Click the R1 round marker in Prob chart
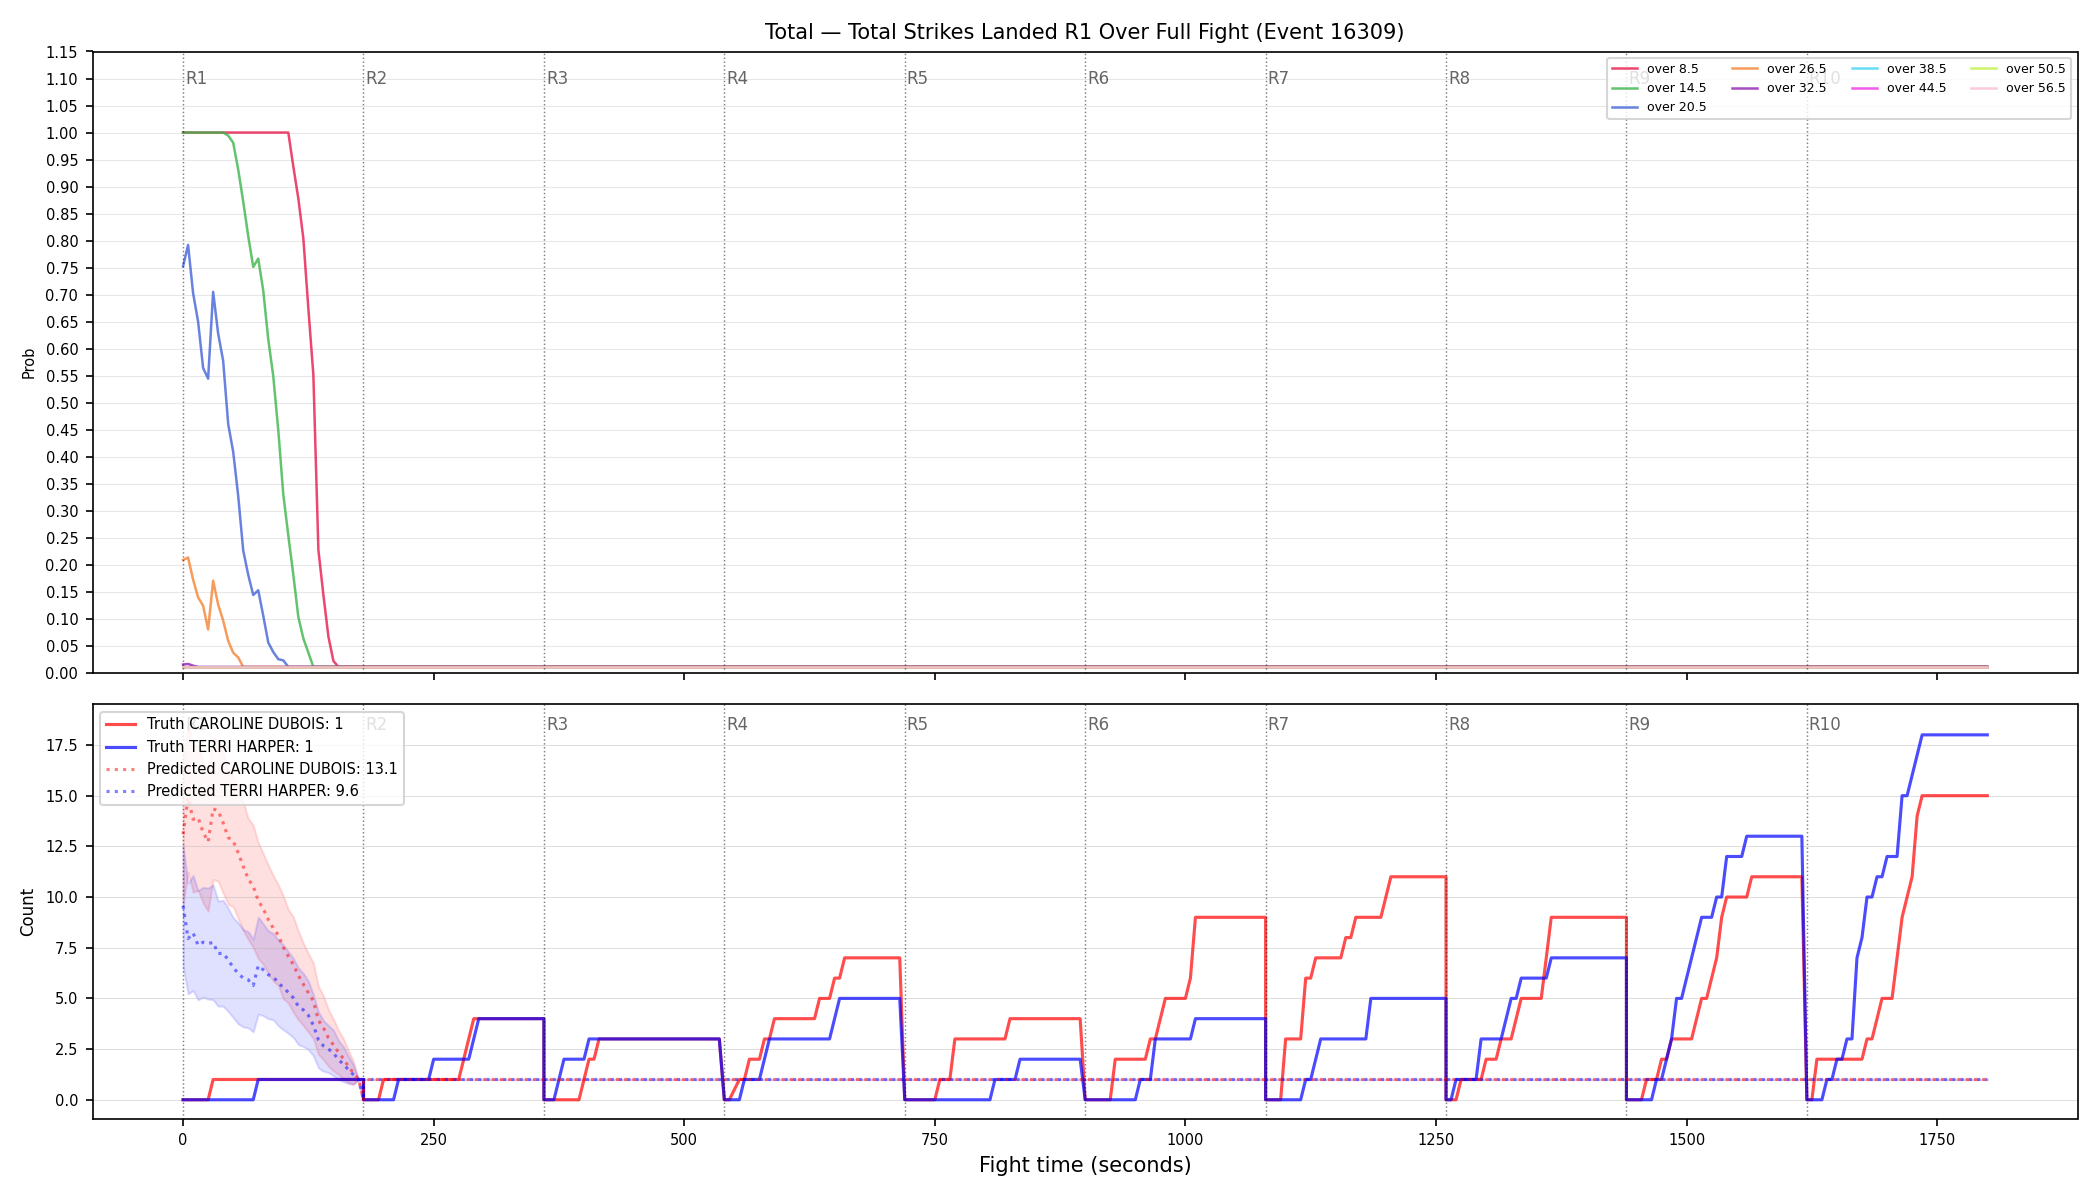The width and height of the screenshot is (2100, 1200). coord(196,78)
